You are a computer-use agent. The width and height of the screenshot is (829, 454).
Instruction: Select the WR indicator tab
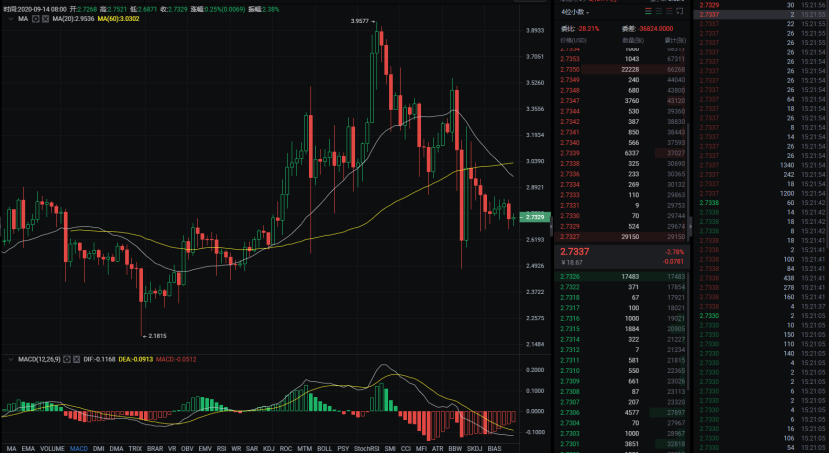click(x=236, y=449)
